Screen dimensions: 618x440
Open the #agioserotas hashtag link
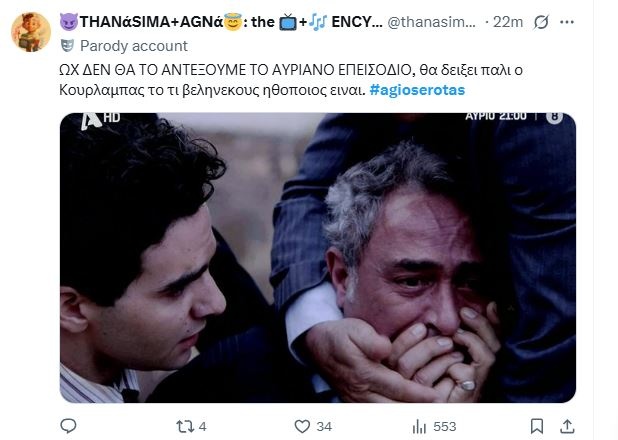(x=417, y=90)
